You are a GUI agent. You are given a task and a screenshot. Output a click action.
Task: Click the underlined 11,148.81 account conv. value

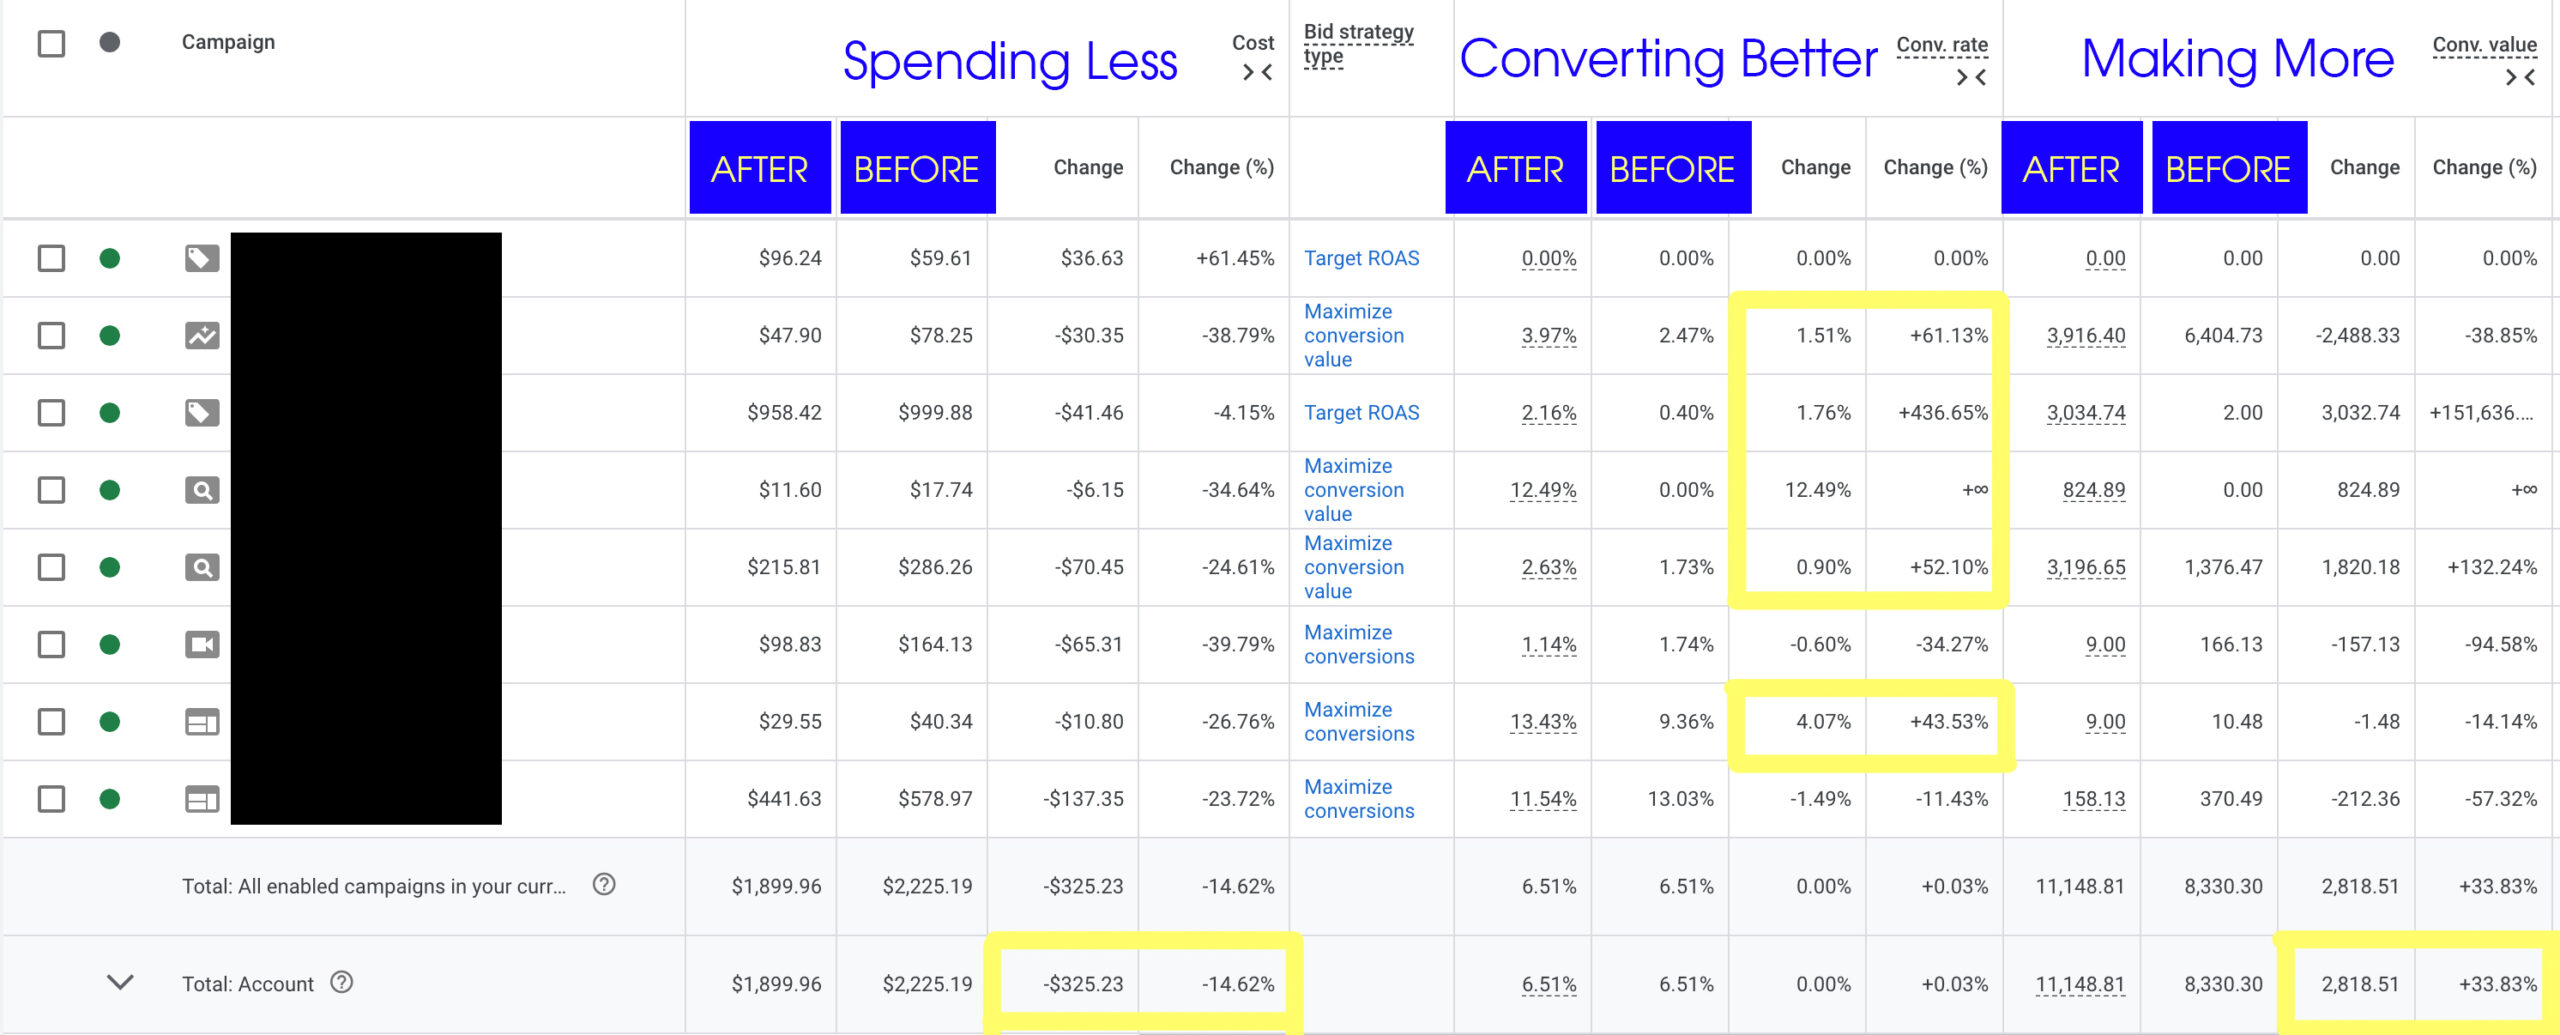(2079, 985)
